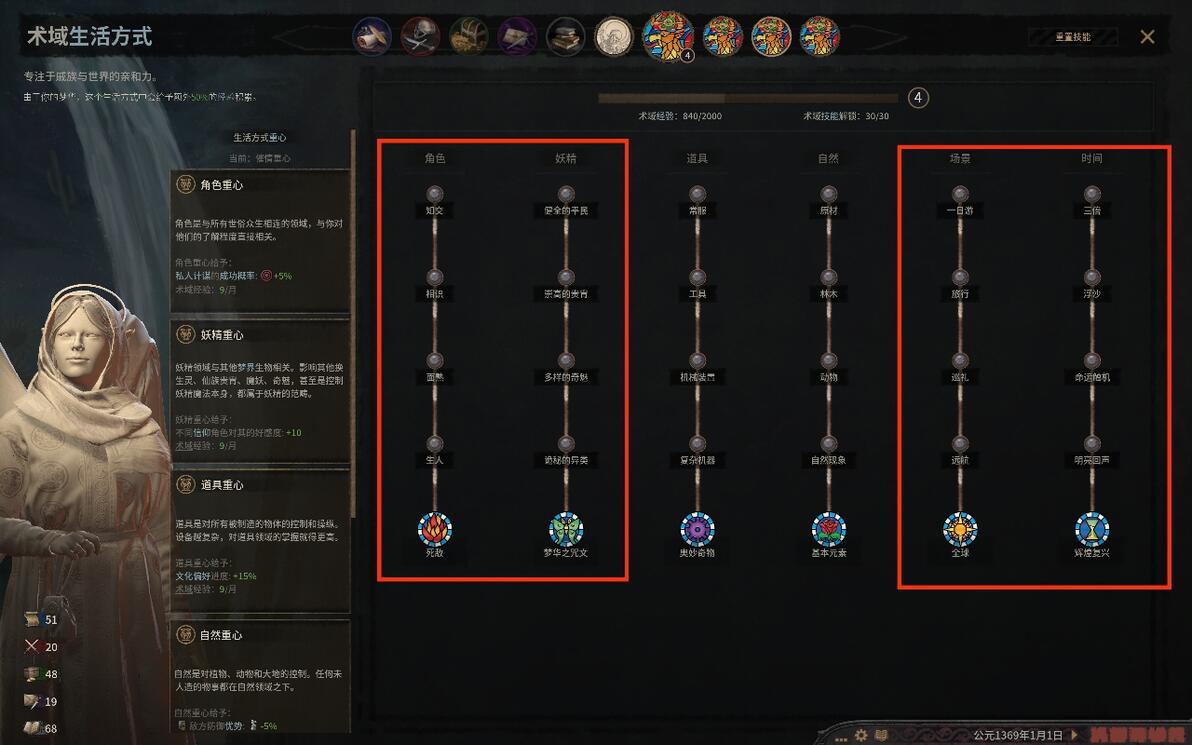Screen dimensions: 1192x745
Task: Choose the 角色重心 focus card
Action: click(260, 240)
